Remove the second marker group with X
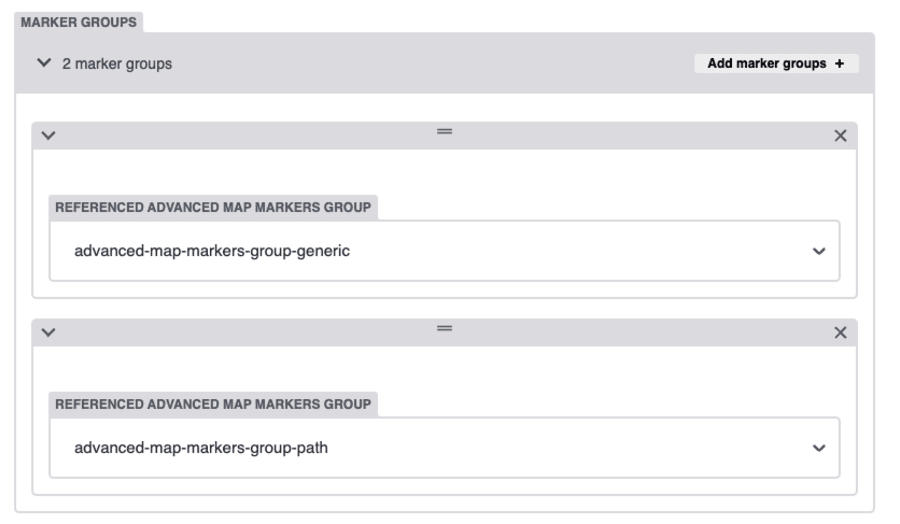The image size is (900, 524). tap(840, 332)
